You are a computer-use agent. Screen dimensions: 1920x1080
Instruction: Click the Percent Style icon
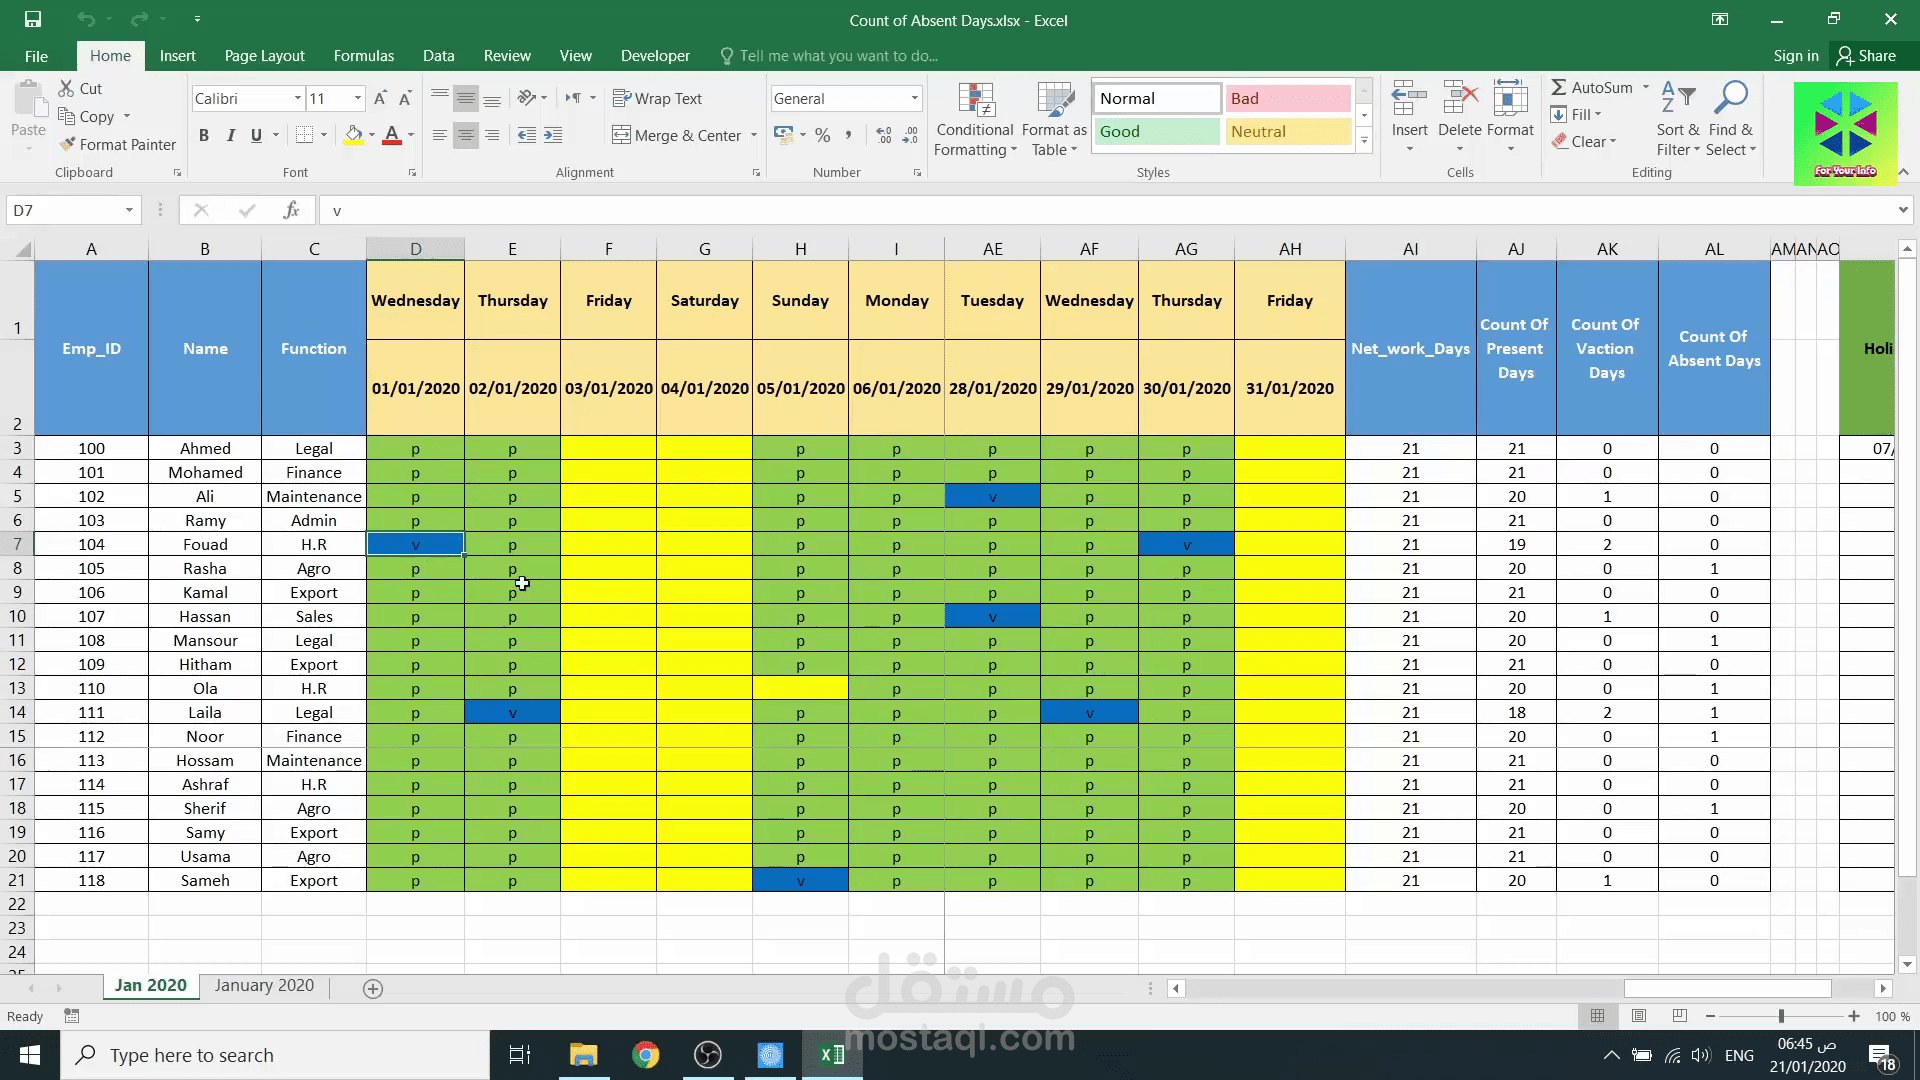(822, 135)
